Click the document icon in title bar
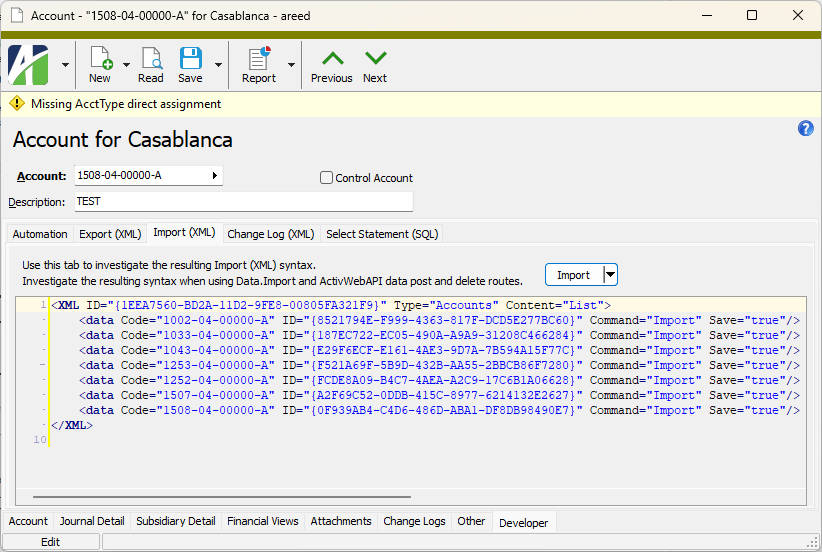The height and width of the screenshot is (552, 822). (17, 16)
